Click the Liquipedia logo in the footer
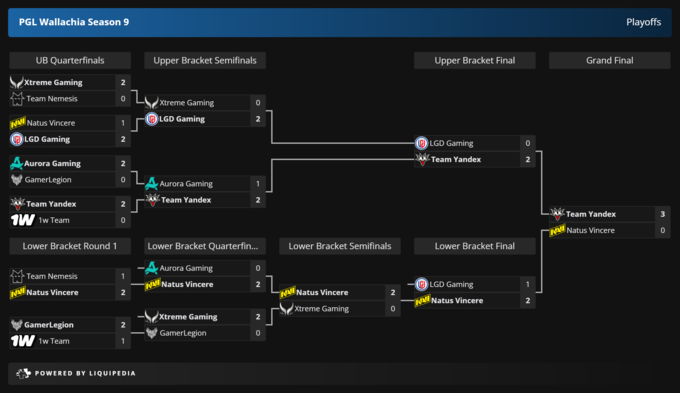The image size is (680, 393). (23, 373)
